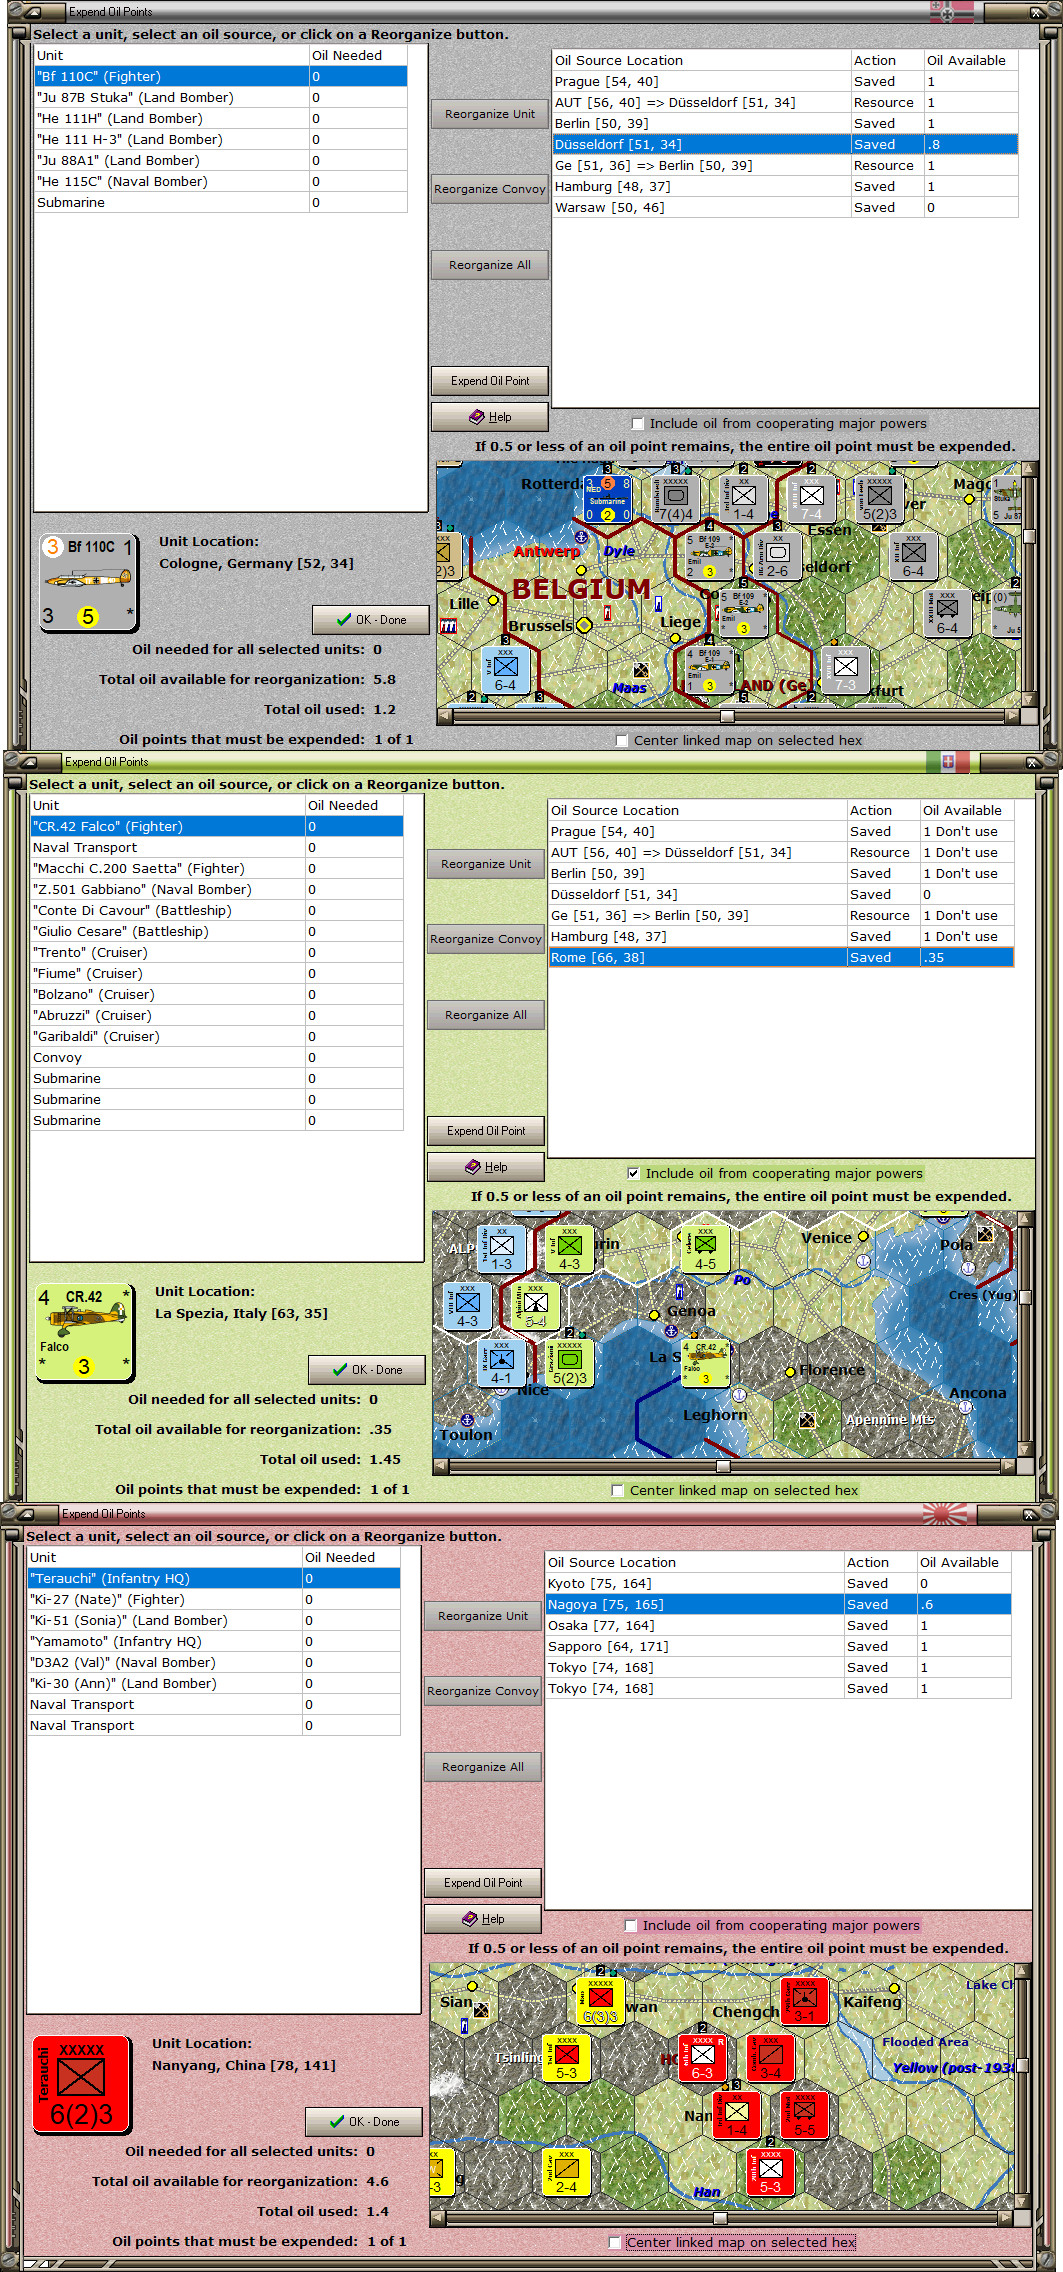
Task: Uncheck cooperating powers oil in Italian window
Action: [634, 1174]
